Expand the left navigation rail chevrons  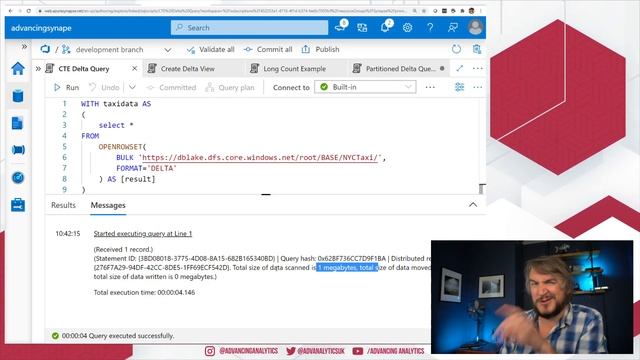coord(24,47)
